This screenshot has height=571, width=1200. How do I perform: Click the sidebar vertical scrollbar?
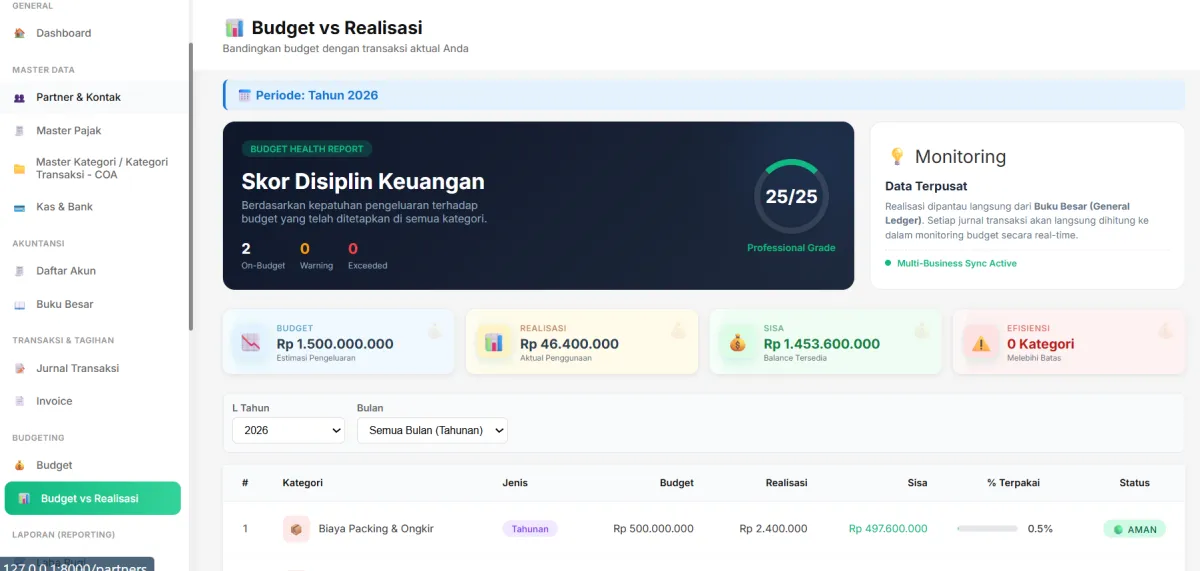point(190,187)
